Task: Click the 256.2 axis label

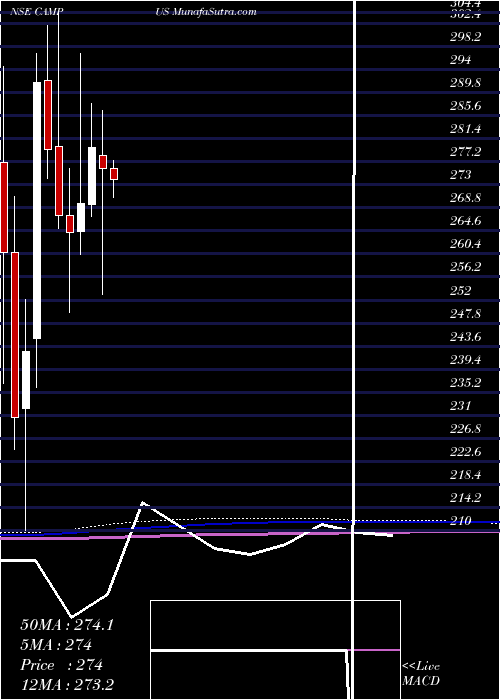Action: click(465, 267)
